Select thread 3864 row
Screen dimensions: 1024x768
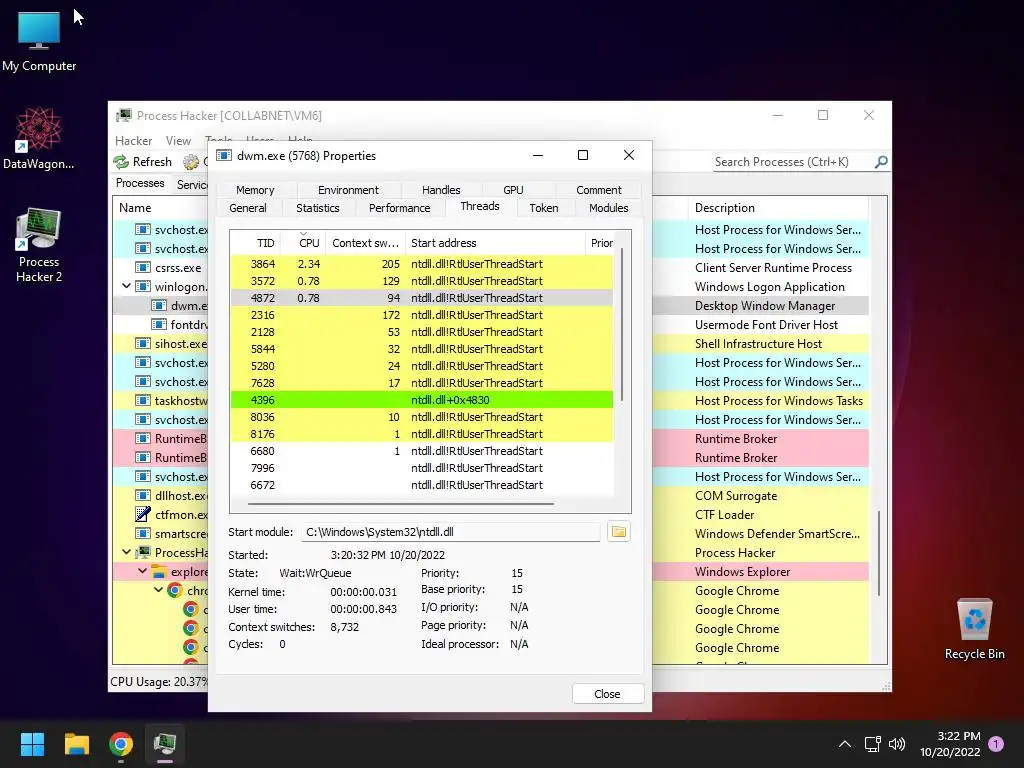tap(422, 264)
